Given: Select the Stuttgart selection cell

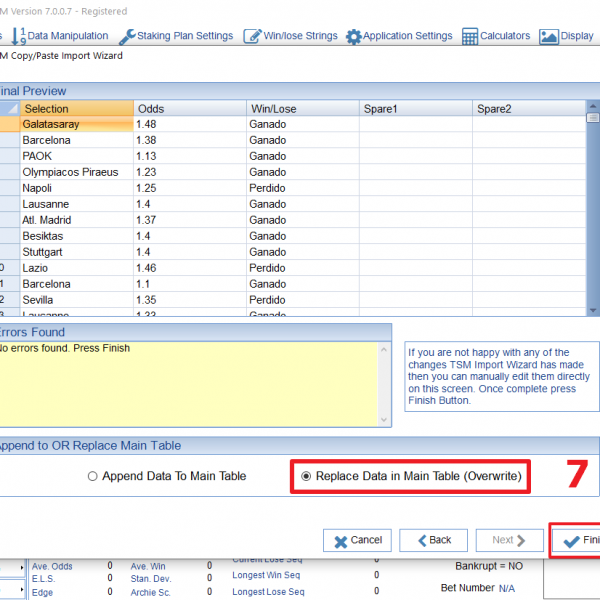Looking at the screenshot, I should [77, 252].
